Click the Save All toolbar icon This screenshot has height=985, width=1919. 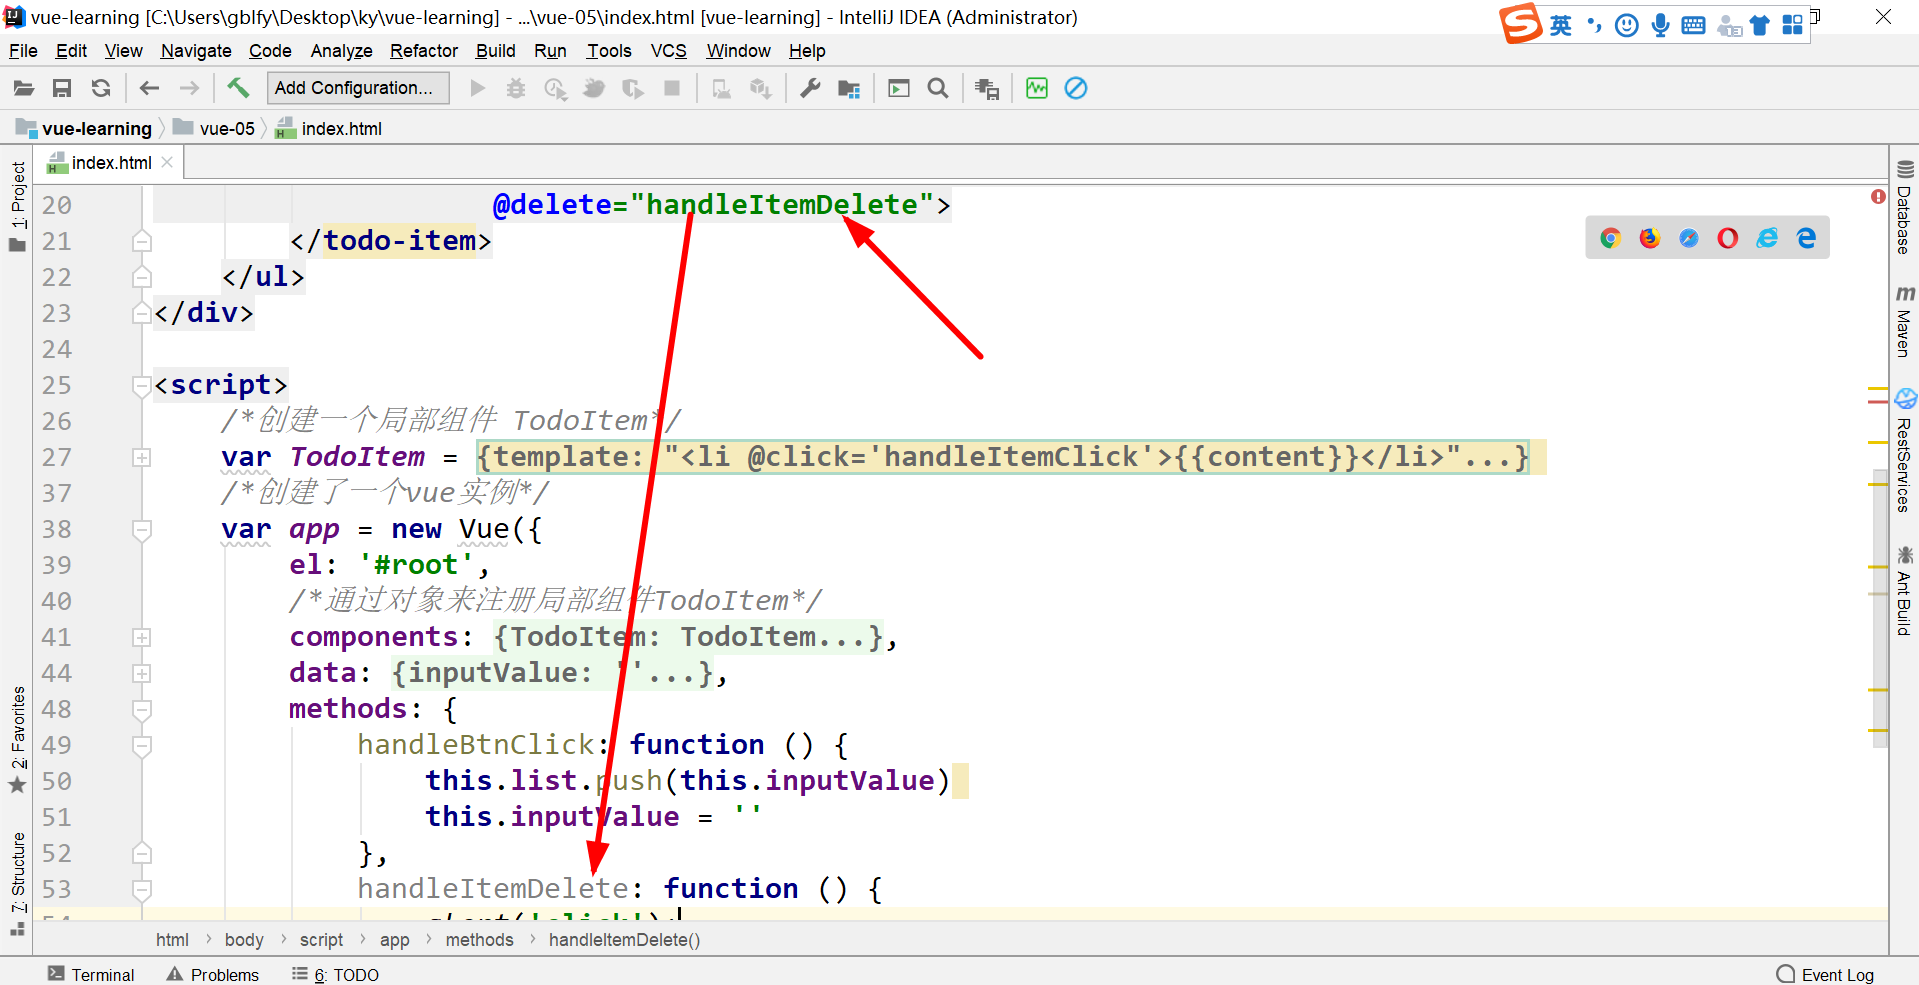pyautogui.click(x=62, y=88)
